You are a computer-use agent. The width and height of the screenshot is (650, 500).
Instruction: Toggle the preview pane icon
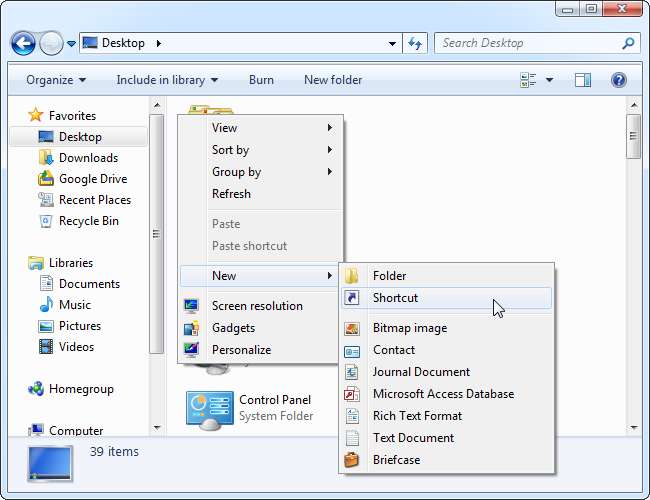(x=583, y=80)
